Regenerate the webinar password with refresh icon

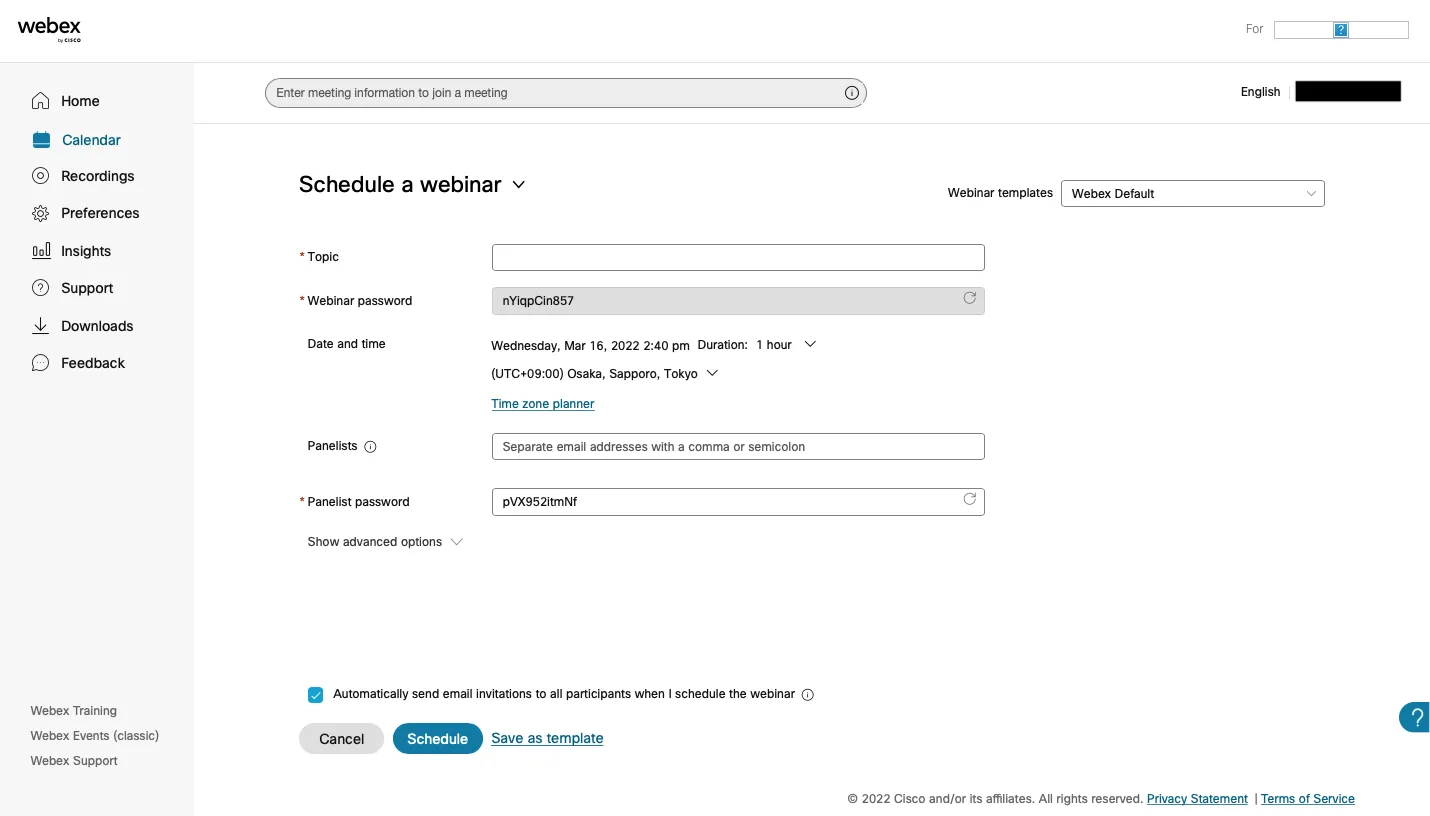(969, 298)
